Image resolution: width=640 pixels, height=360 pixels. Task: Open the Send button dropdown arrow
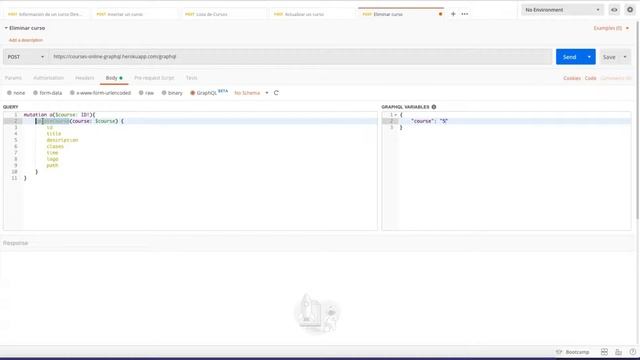(x=589, y=57)
